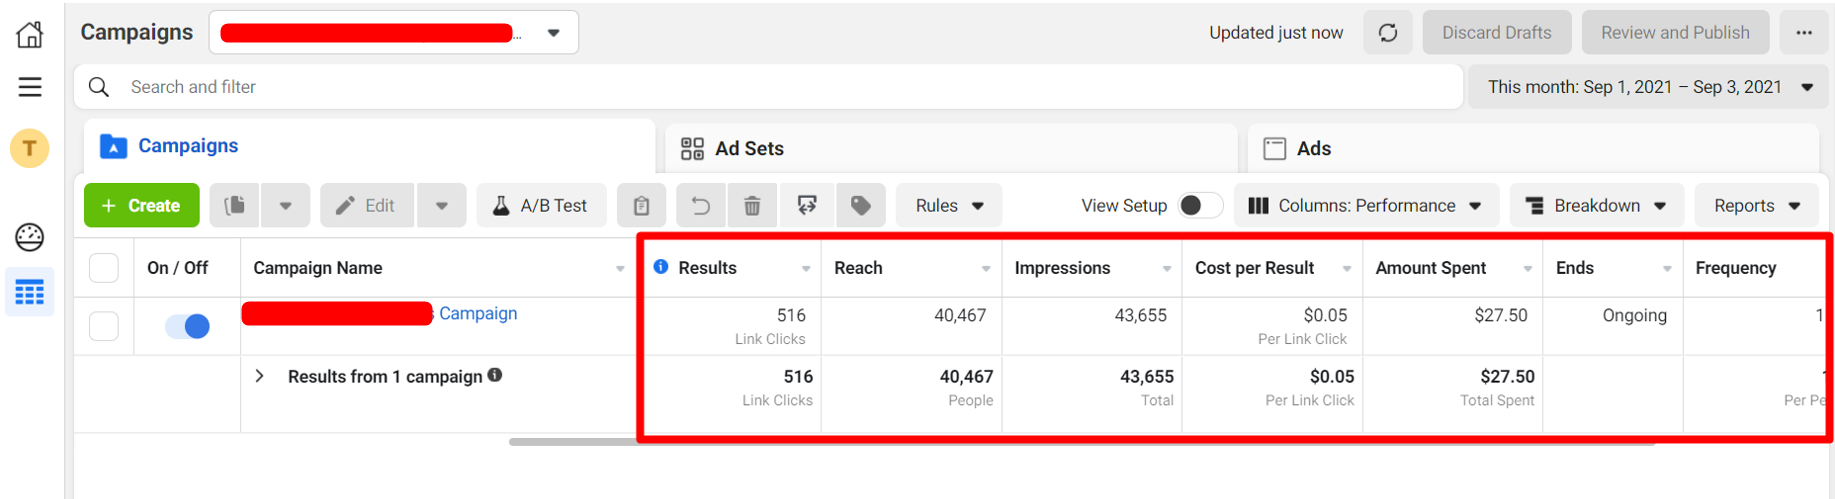Click the undo arrow icon
Screen dimensions: 1835x499
click(701, 206)
